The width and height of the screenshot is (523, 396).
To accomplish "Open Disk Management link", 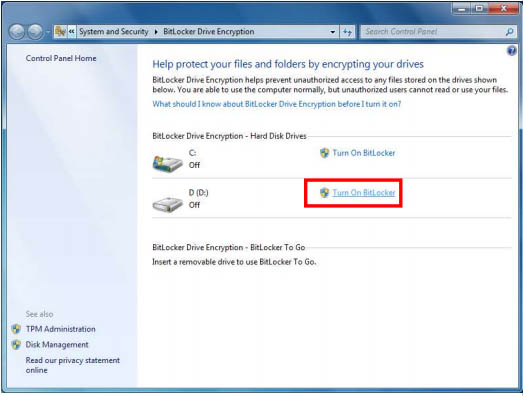I will 57,345.
